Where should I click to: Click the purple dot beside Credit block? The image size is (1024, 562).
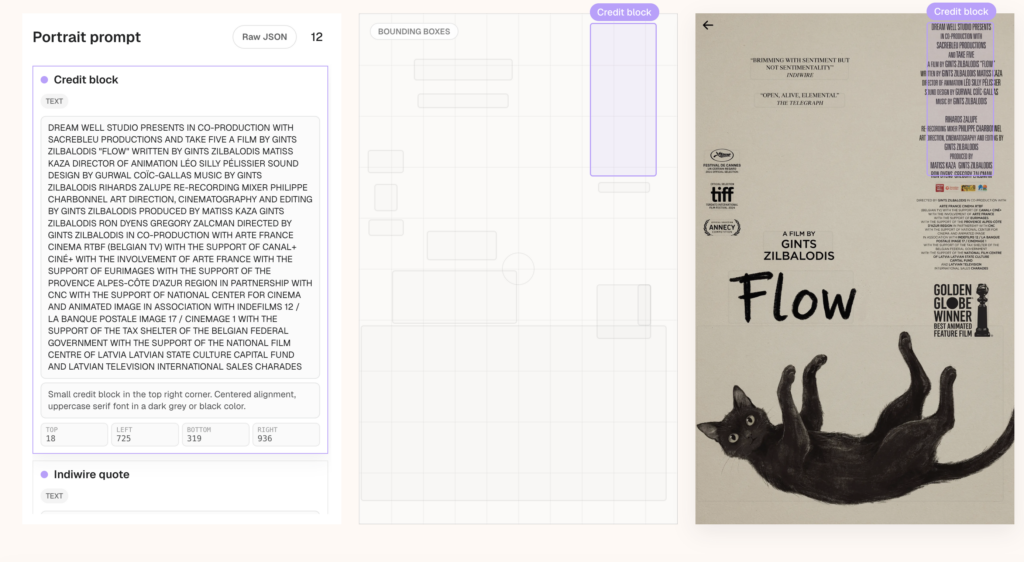44,80
